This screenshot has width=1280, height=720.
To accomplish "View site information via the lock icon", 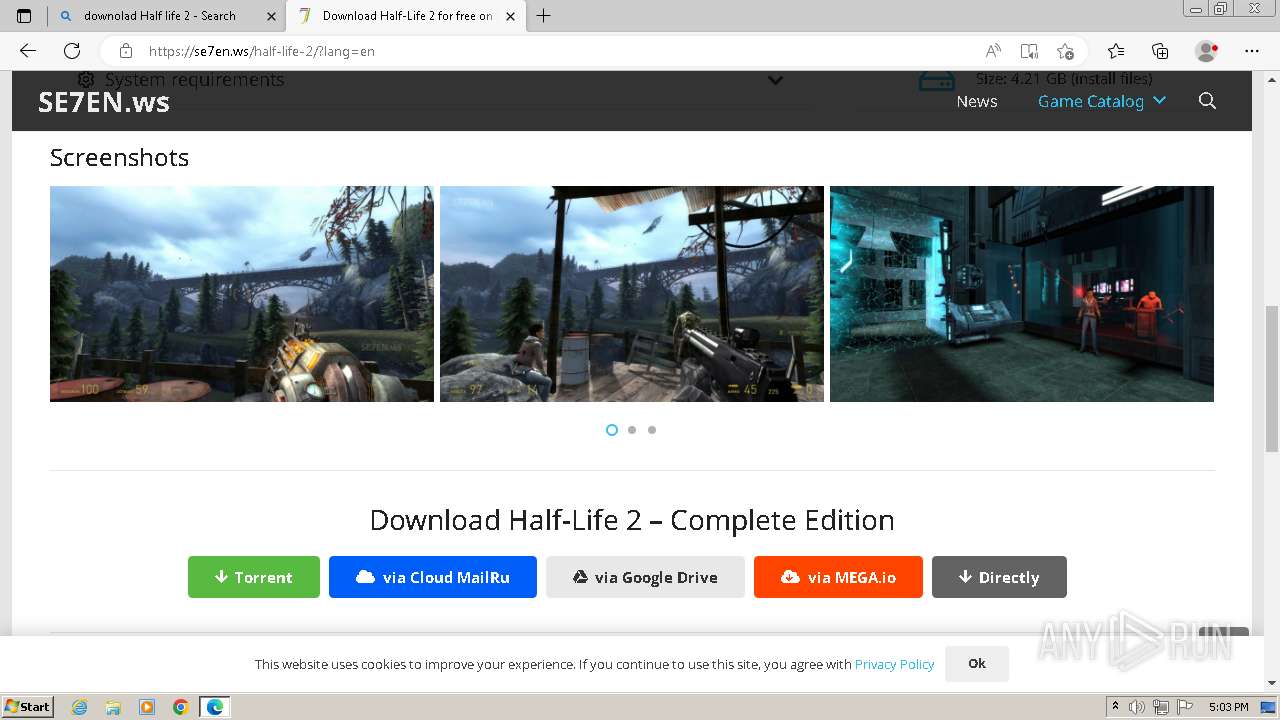I will pyautogui.click(x=126, y=51).
